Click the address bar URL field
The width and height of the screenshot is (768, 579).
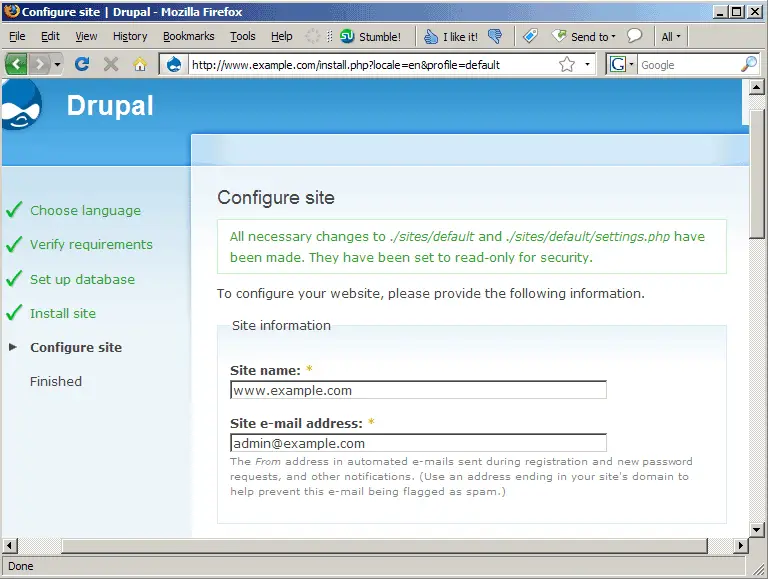coord(372,65)
